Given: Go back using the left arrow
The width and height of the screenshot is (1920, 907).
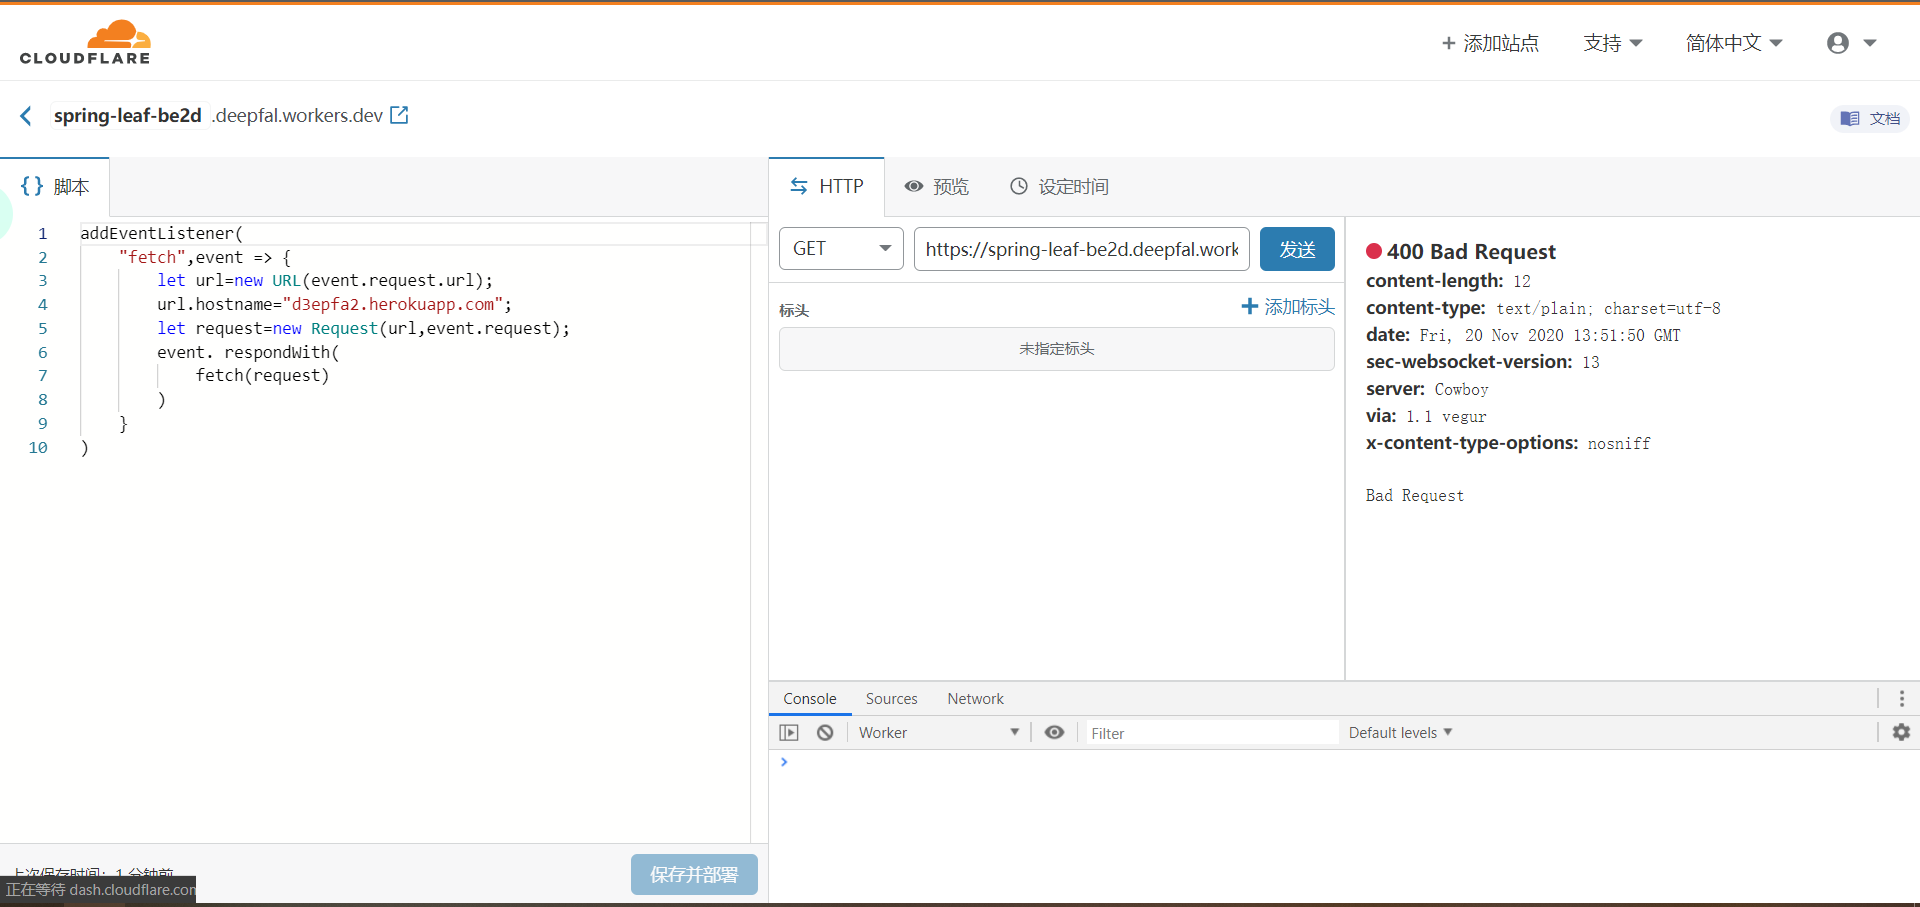Looking at the screenshot, I should coord(26,116).
